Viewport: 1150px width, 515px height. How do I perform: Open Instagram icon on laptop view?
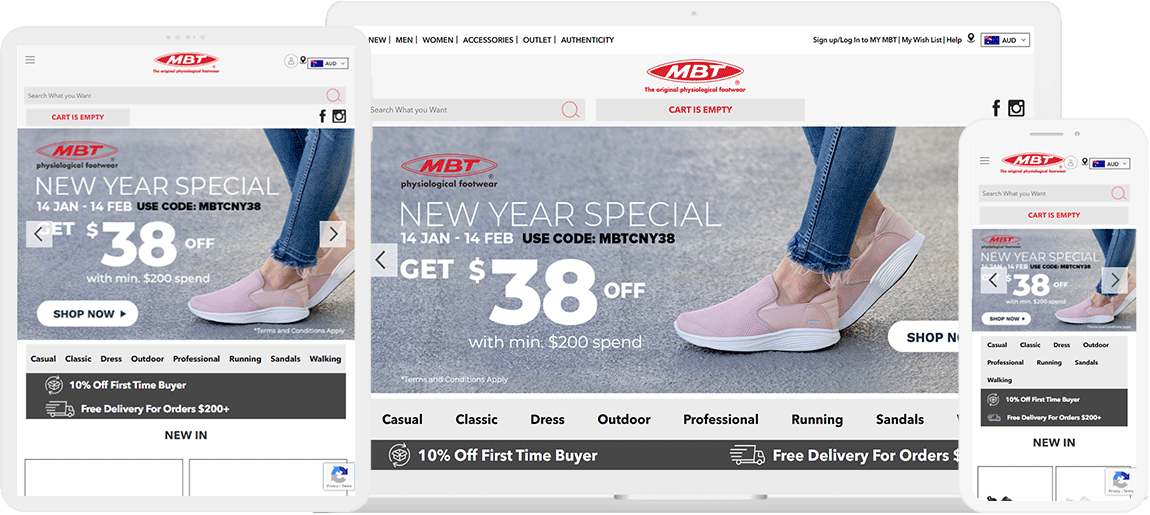pos(1016,109)
